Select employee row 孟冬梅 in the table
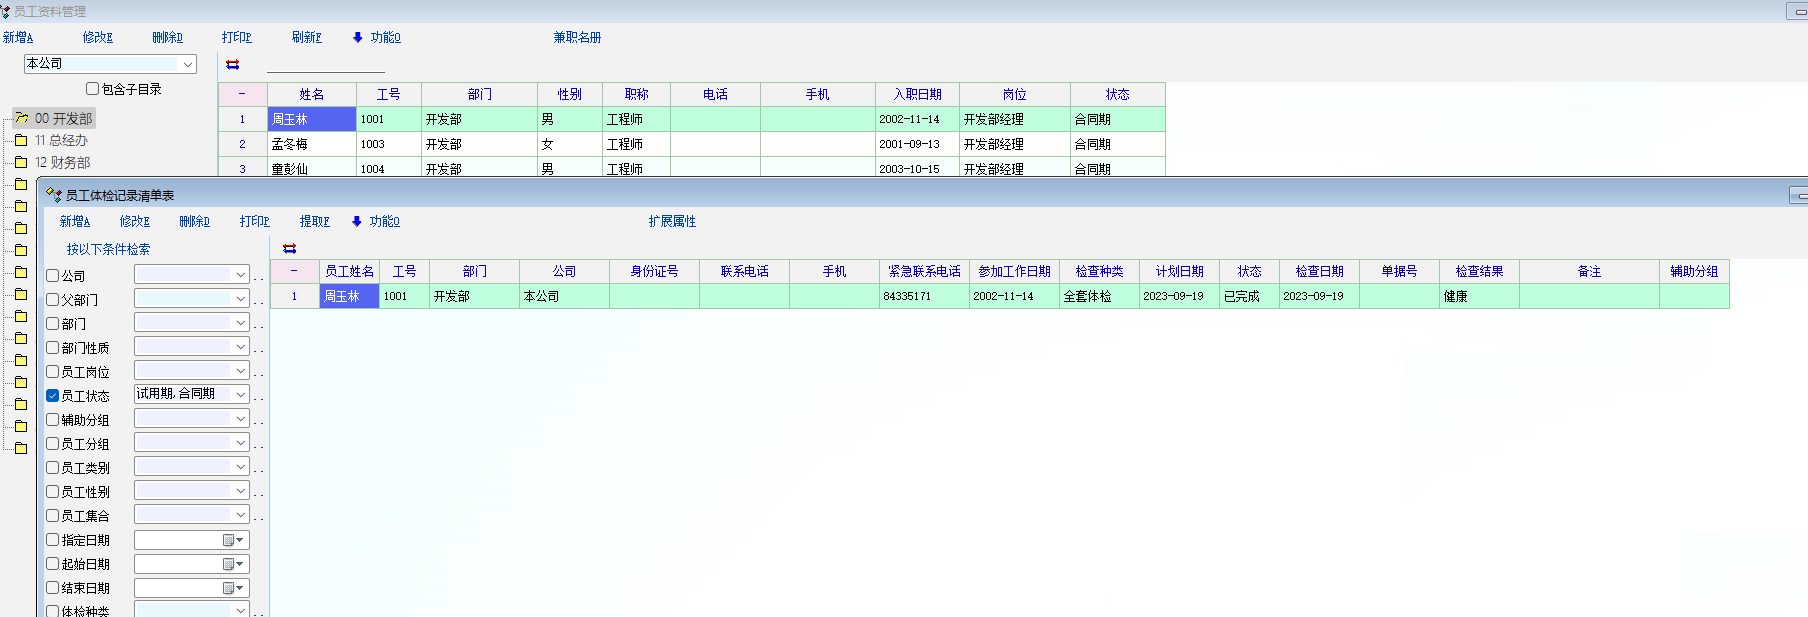Screen dimensions: 1808x617 click(x=290, y=144)
